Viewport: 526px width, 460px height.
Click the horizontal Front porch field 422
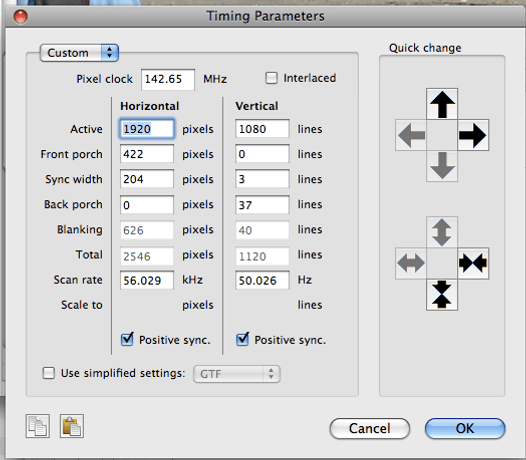[147, 154]
